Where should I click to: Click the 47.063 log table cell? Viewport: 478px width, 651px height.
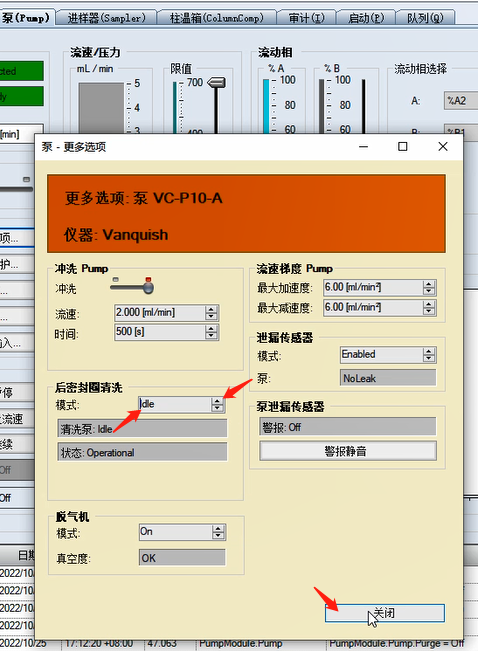[162, 643]
